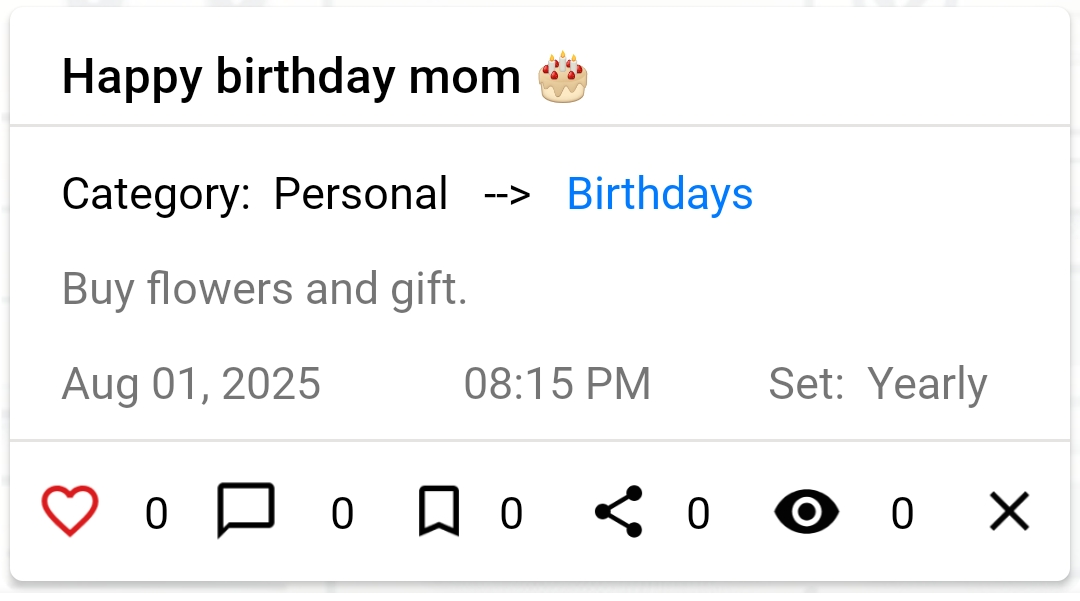Click the arrow between Personal and Birthdays

coord(507,194)
